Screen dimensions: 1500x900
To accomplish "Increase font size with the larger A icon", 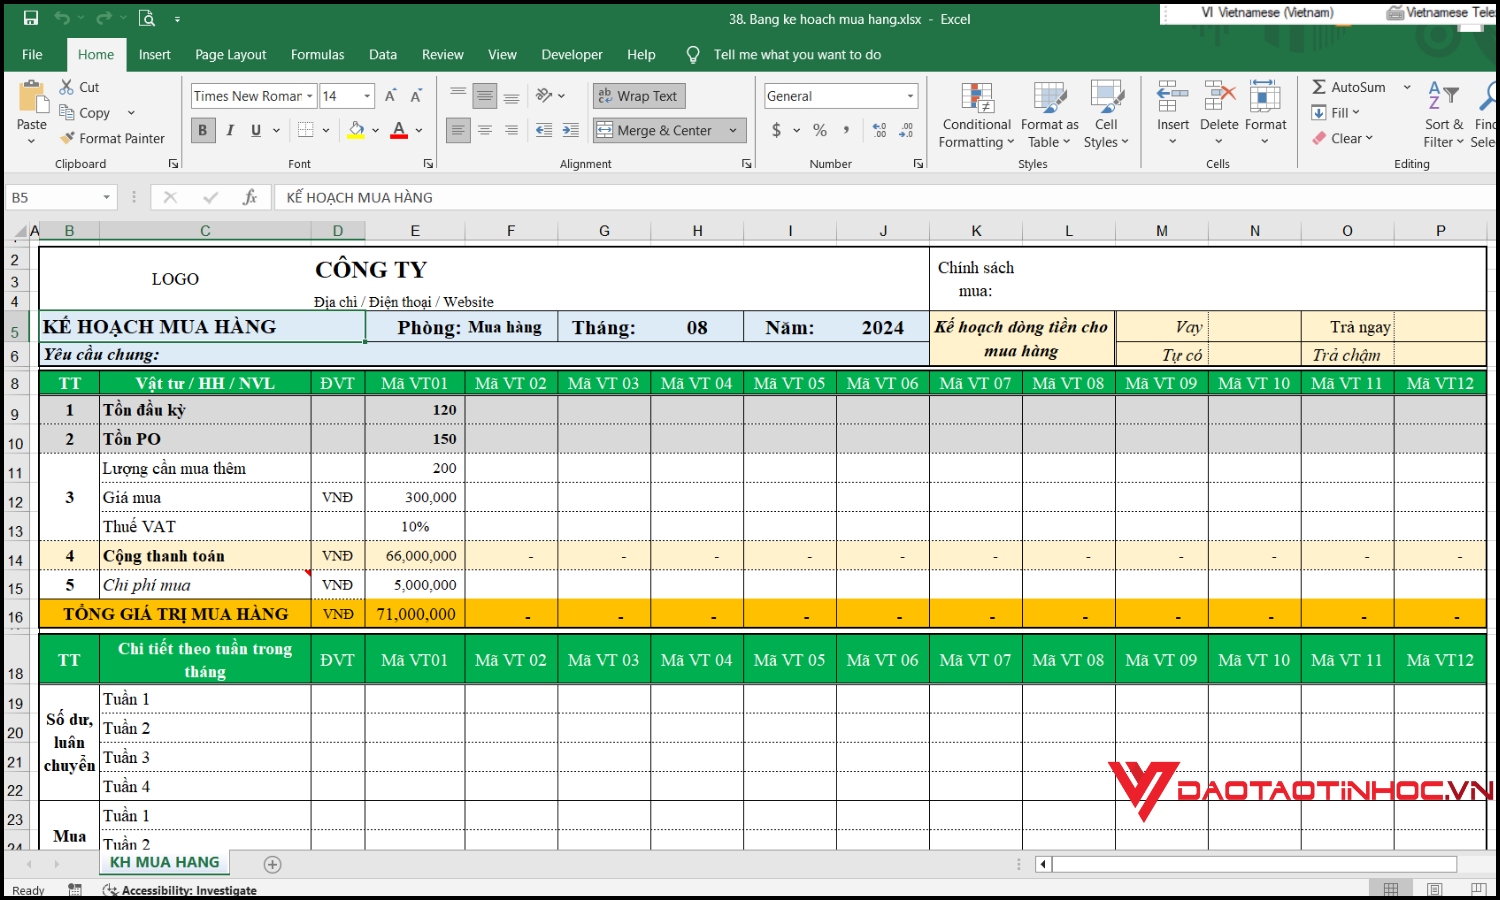I will coord(391,96).
